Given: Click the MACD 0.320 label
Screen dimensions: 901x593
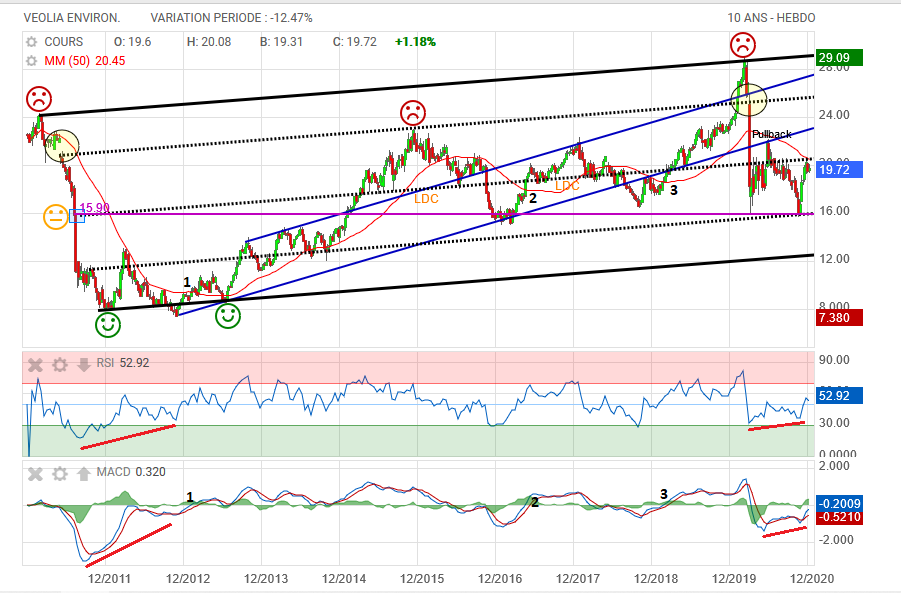Looking at the screenshot, I should (x=131, y=472).
